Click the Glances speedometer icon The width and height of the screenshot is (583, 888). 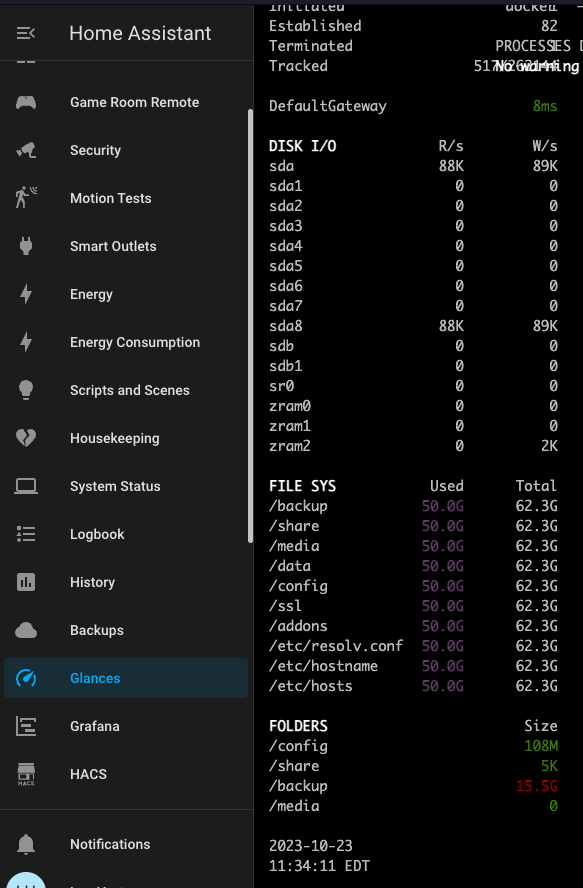tap(25, 678)
